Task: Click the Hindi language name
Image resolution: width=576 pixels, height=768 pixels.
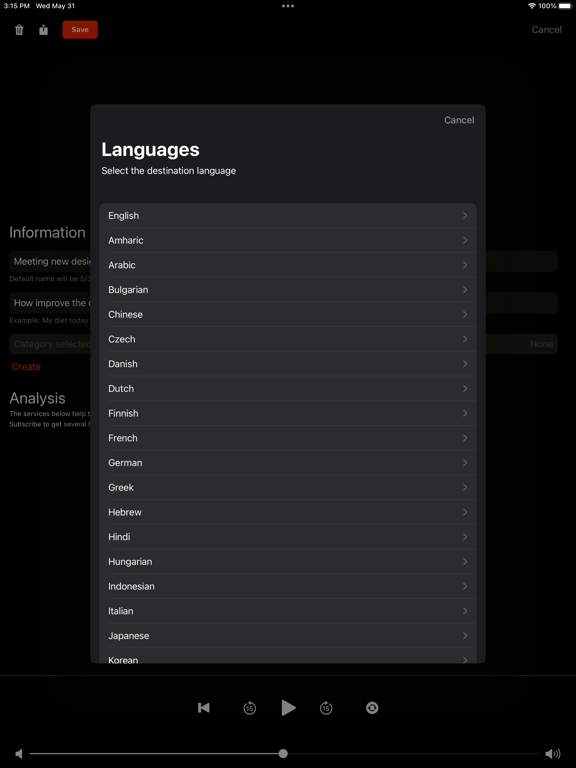Action: [119, 537]
